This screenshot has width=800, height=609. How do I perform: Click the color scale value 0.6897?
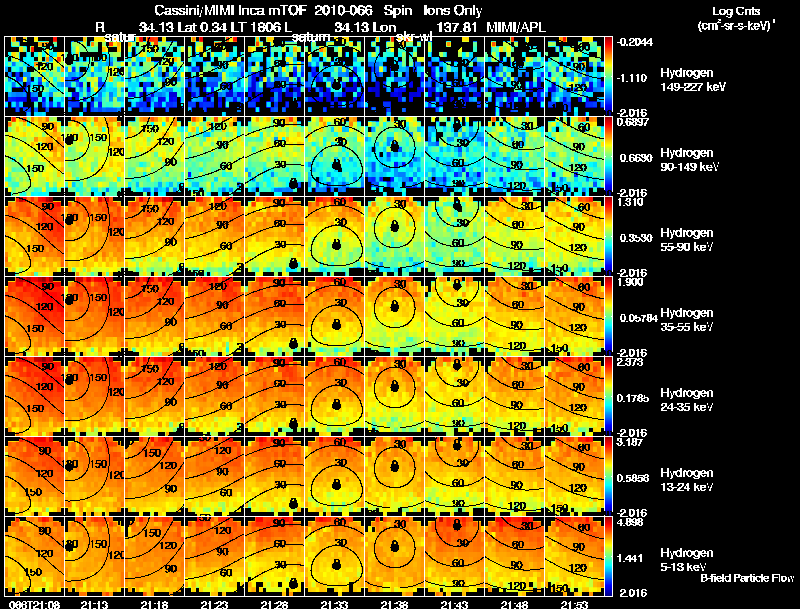point(634,122)
